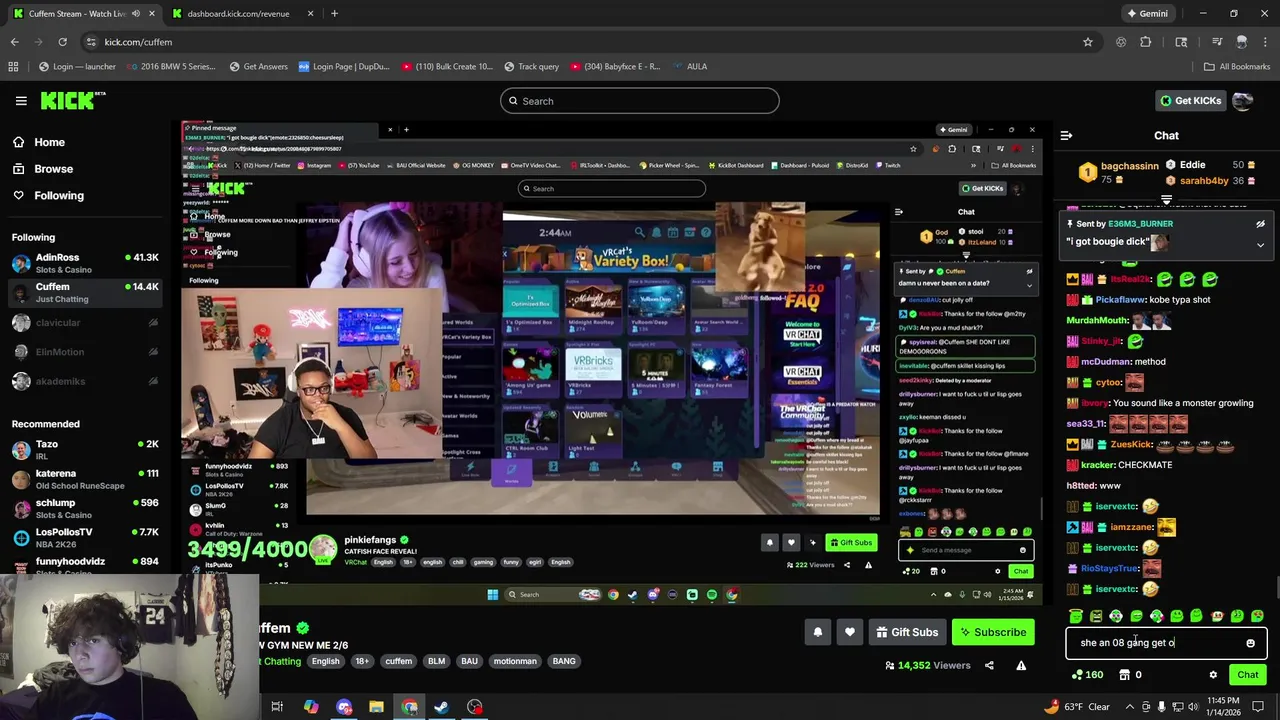Image resolution: width=1280 pixels, height=720 pixels.
Task: Open recommended channel Tazo
Action: click(85, 449)
